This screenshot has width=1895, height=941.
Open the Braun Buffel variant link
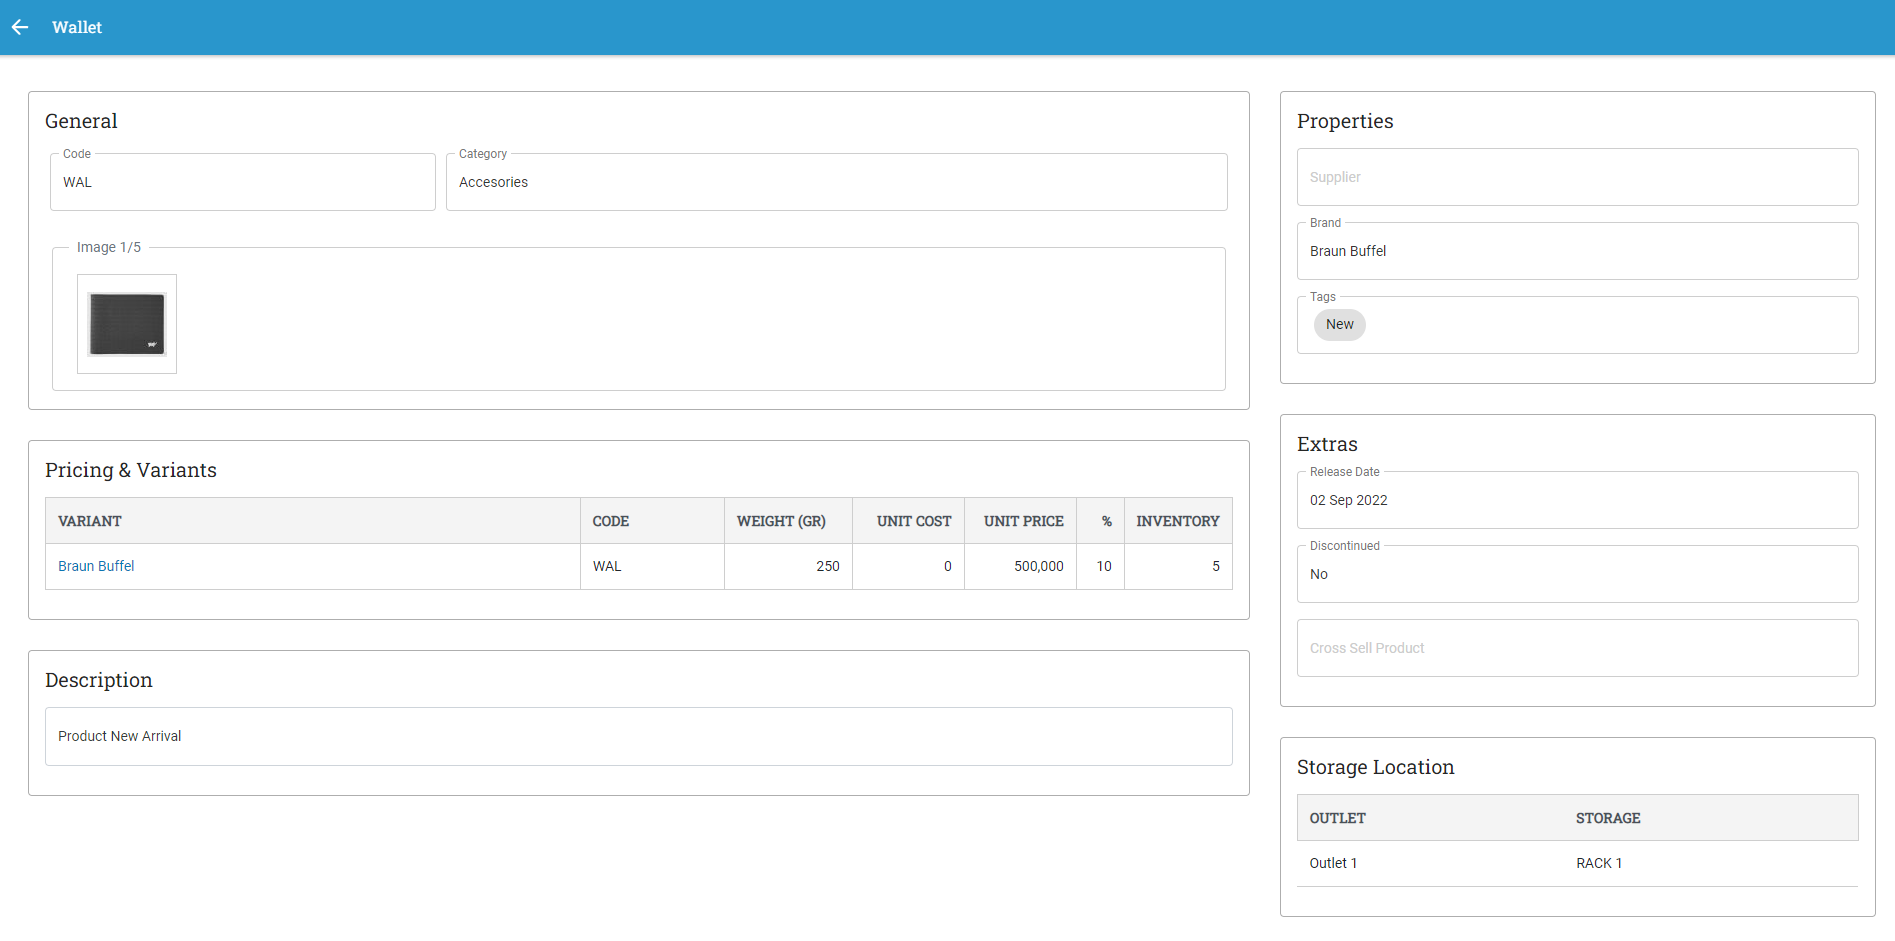click(96, 566)
